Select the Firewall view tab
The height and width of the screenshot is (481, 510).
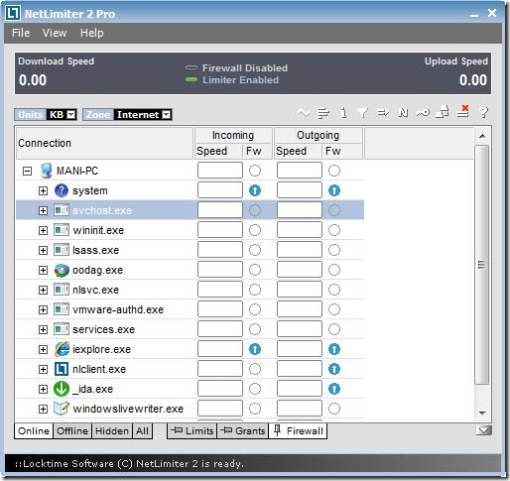298,431
